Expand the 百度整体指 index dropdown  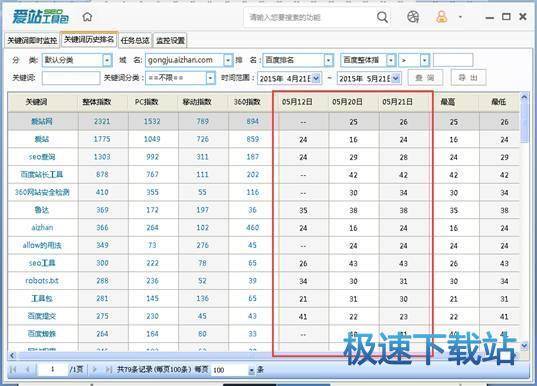391,60
